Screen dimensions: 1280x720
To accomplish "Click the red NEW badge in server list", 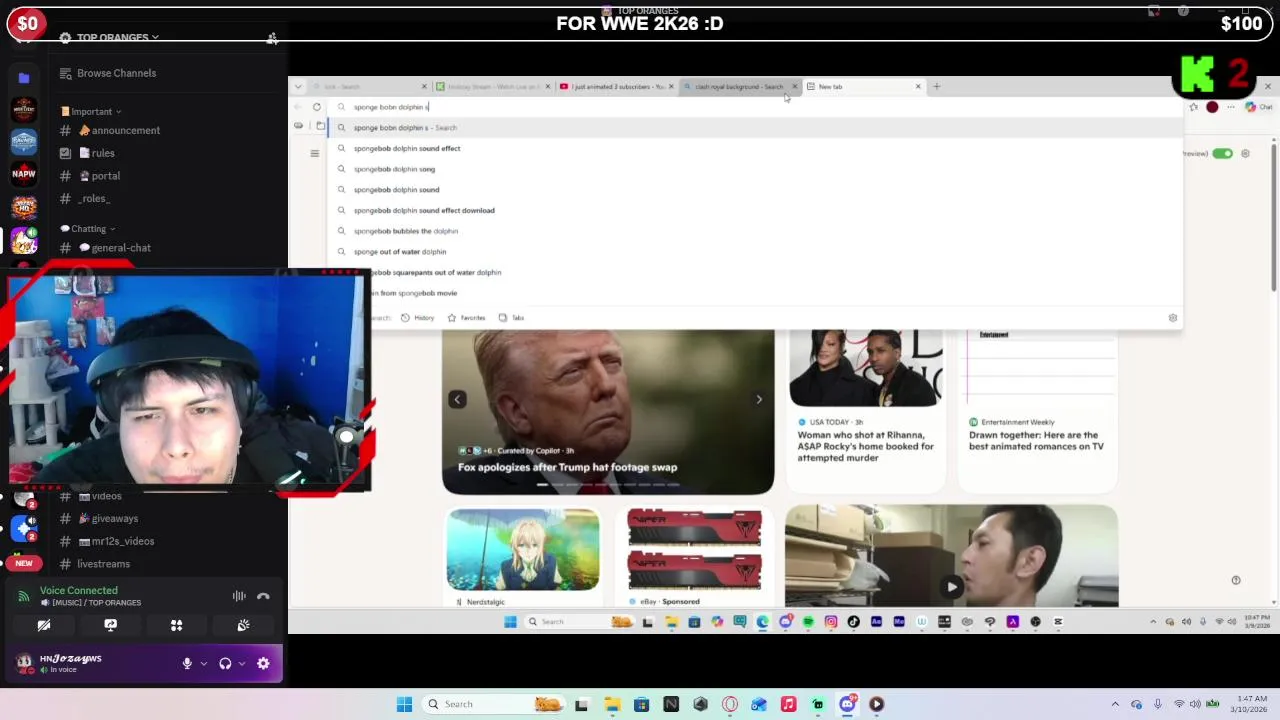I will pos(24,563).
